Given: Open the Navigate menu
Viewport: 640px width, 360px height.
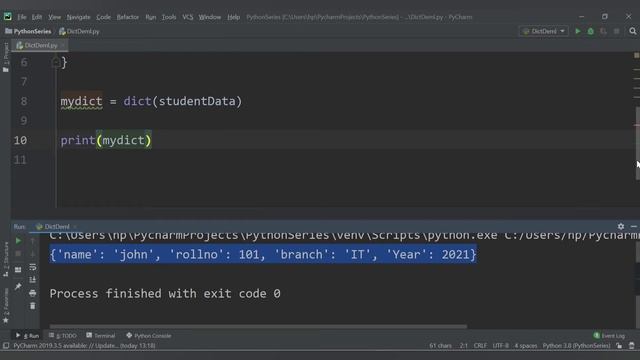Looking at the screenshot, I should tap(78, 17).
